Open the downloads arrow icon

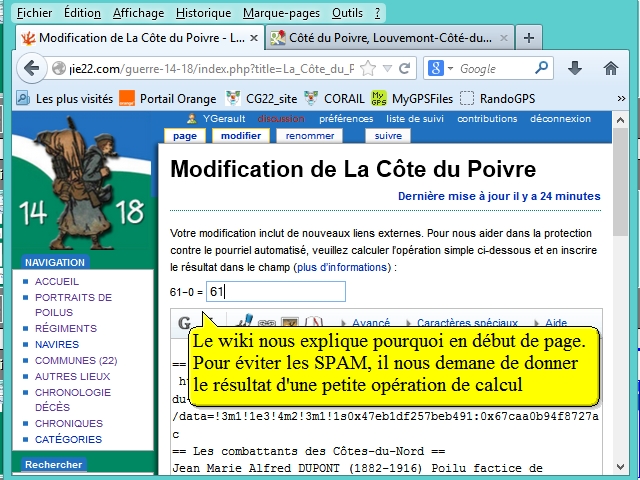[575, 68]
